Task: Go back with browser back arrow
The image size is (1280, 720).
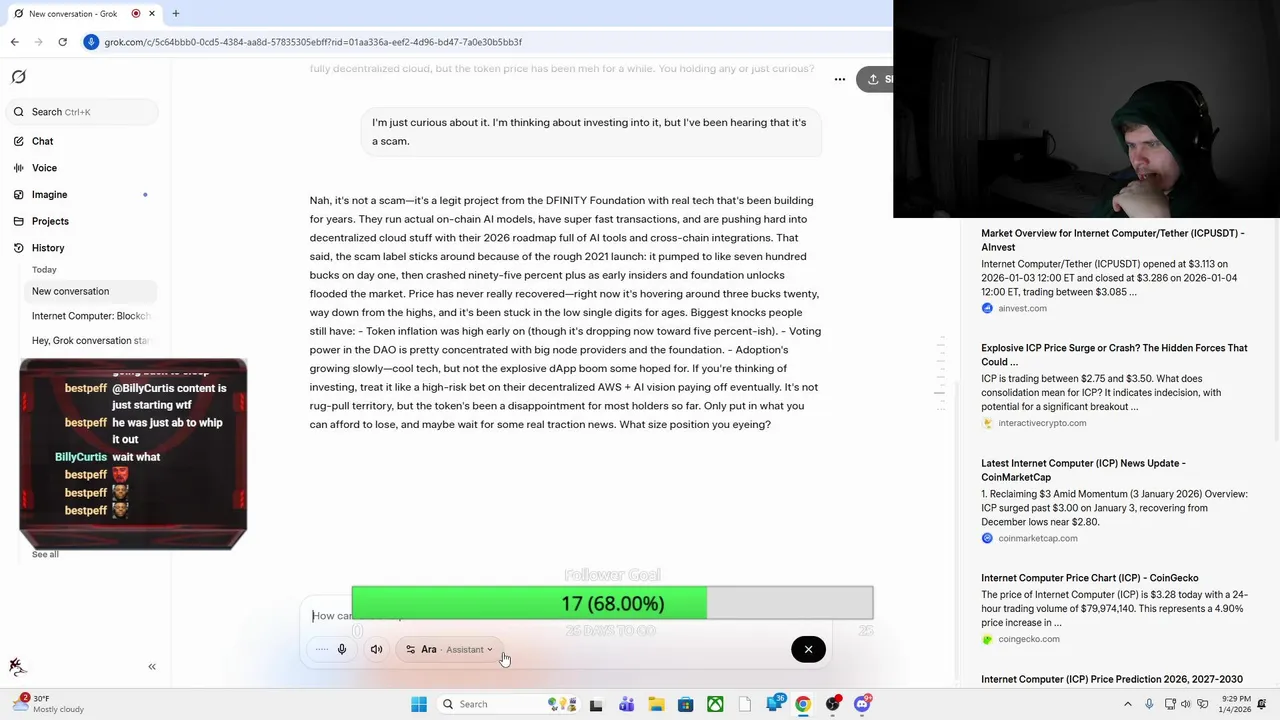Action: (x=15, y=42)
